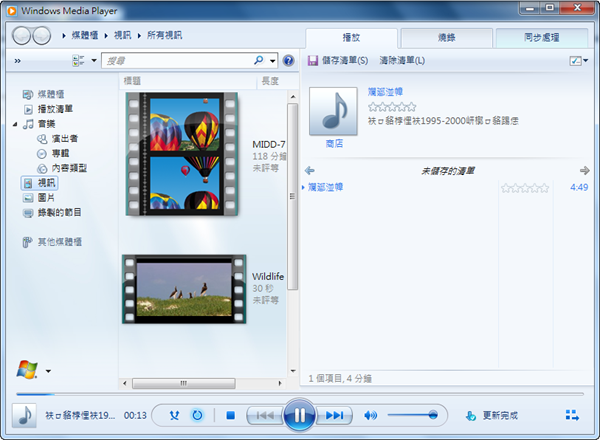Select 視訊 video library item

click(x=39, y=183)
